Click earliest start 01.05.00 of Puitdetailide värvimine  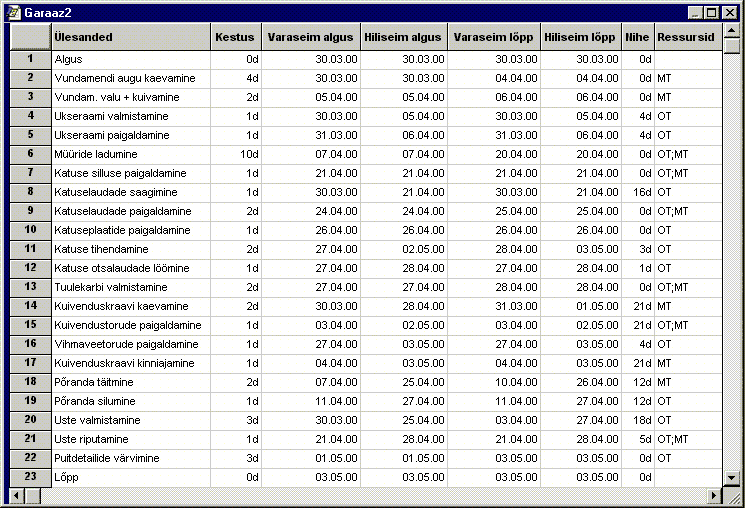click(x=311, y=459)
